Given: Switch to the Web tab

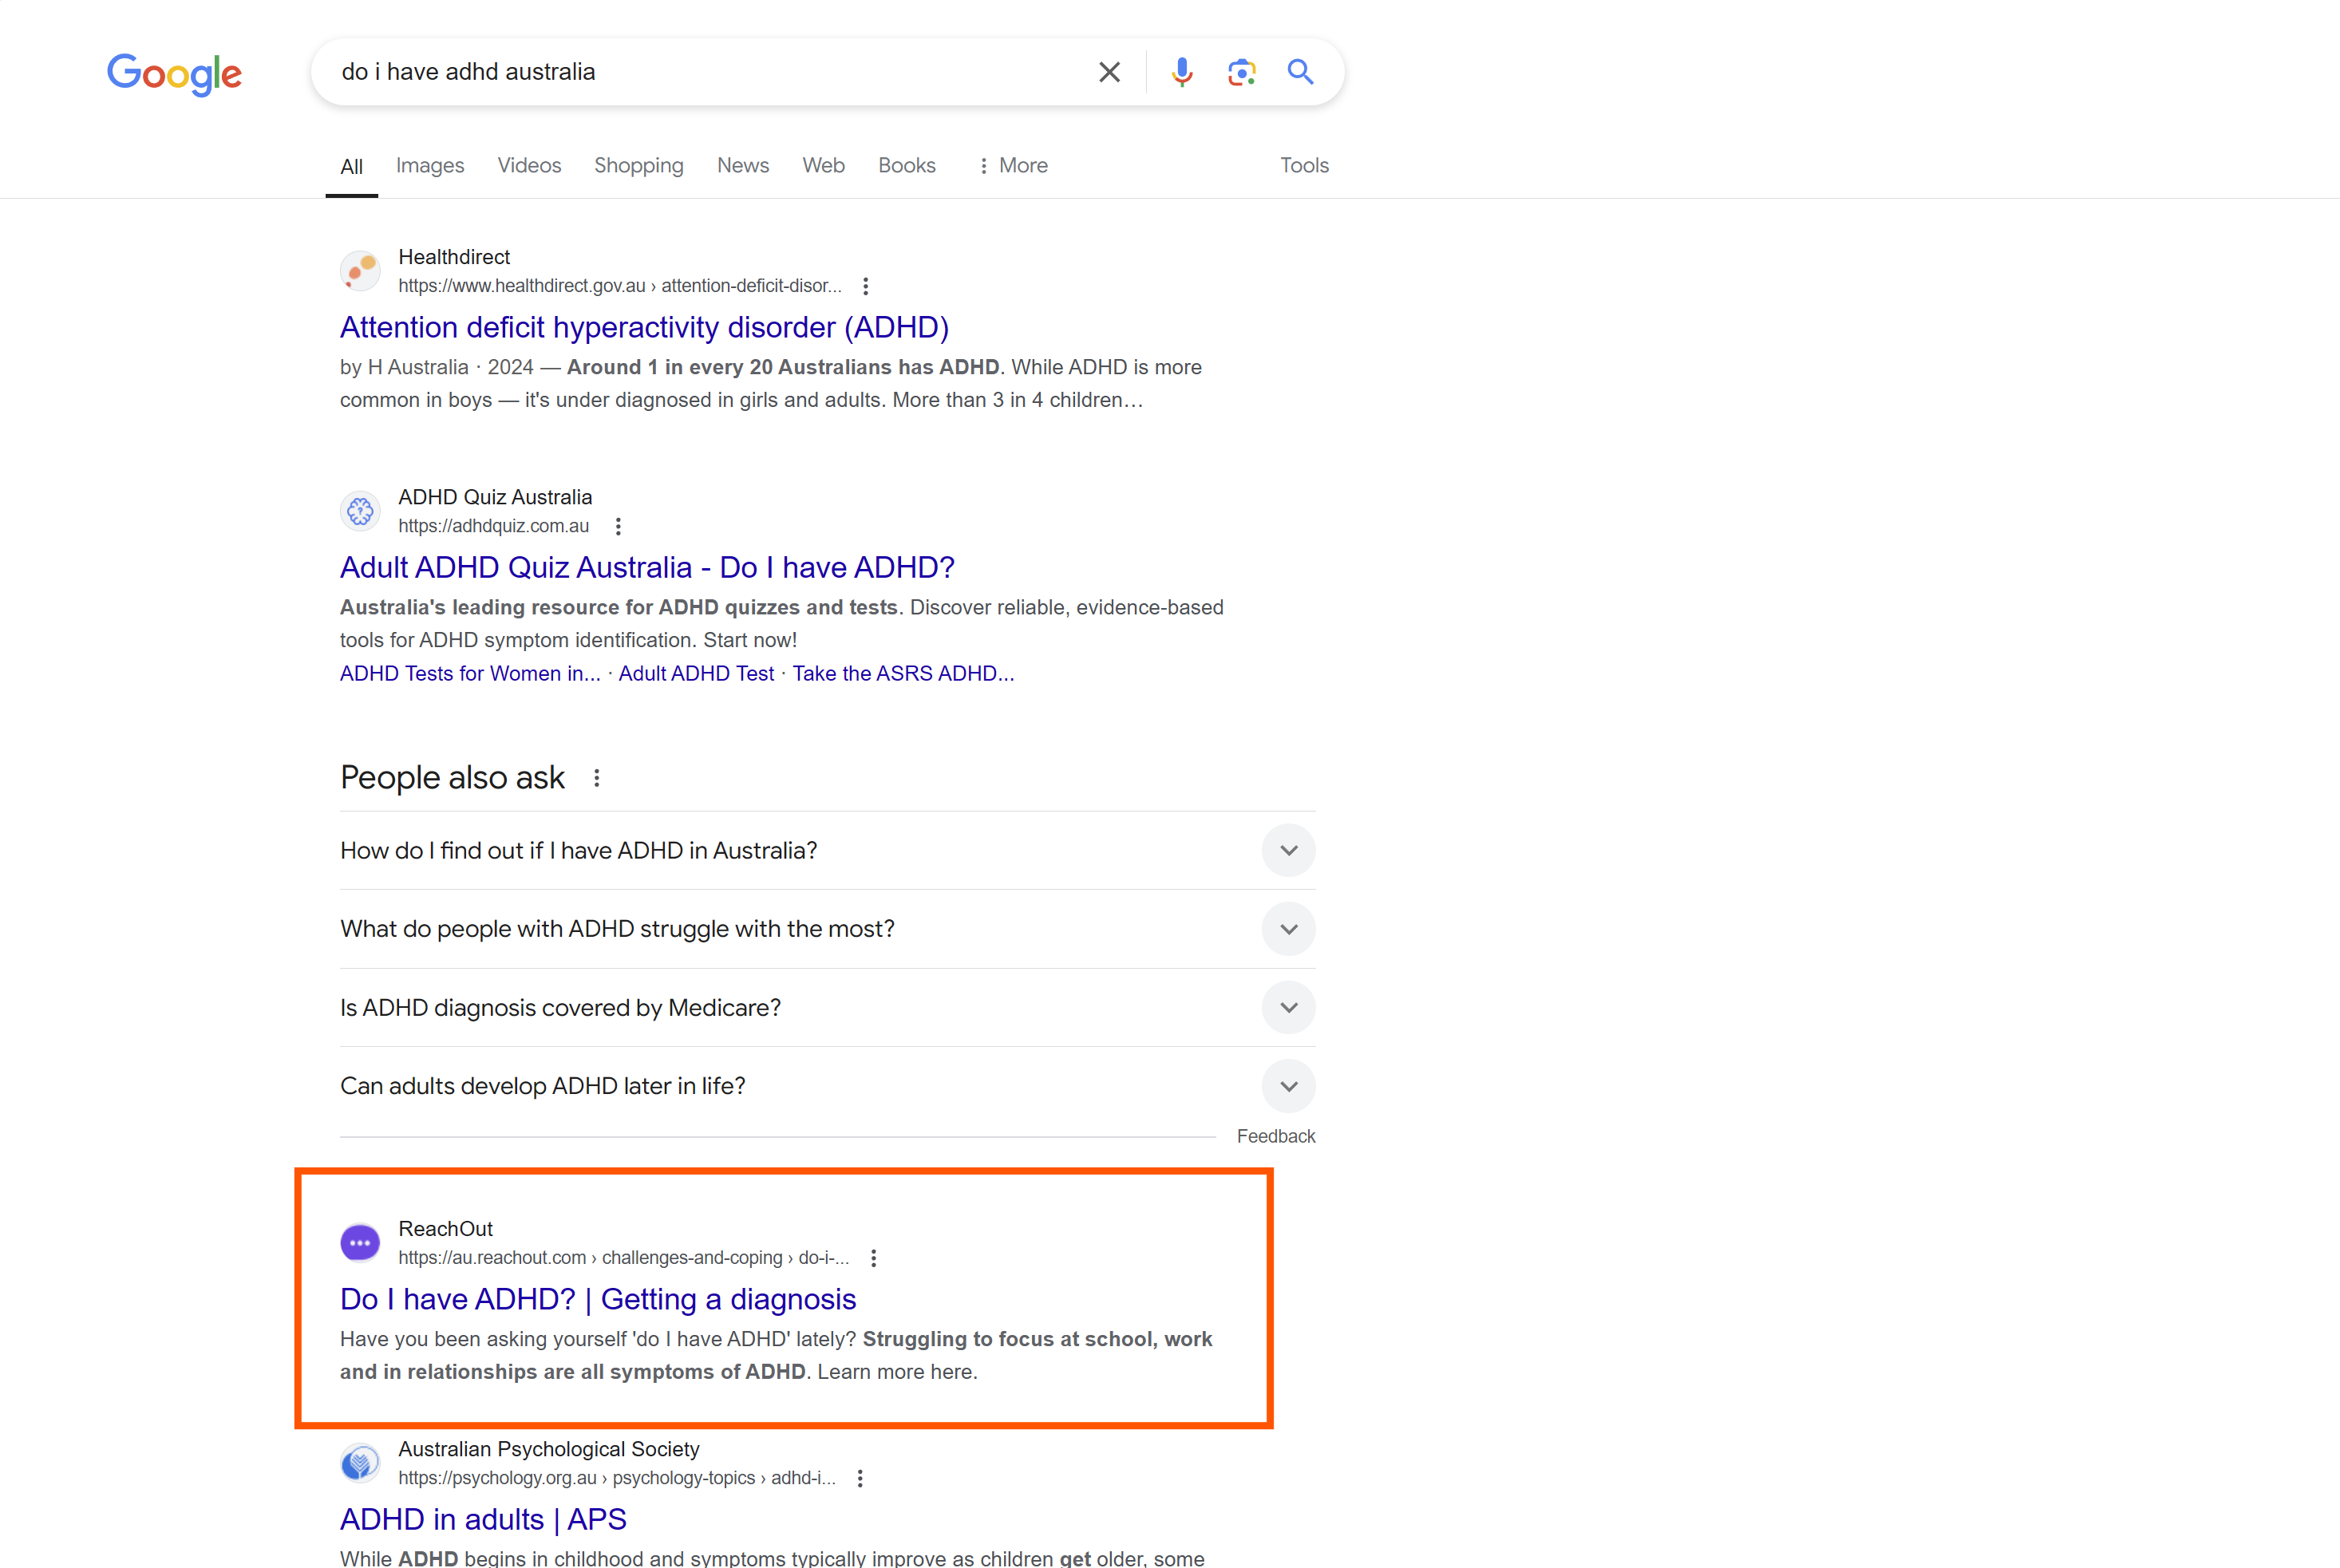Looking at the screenshot, I should point(824,166).
